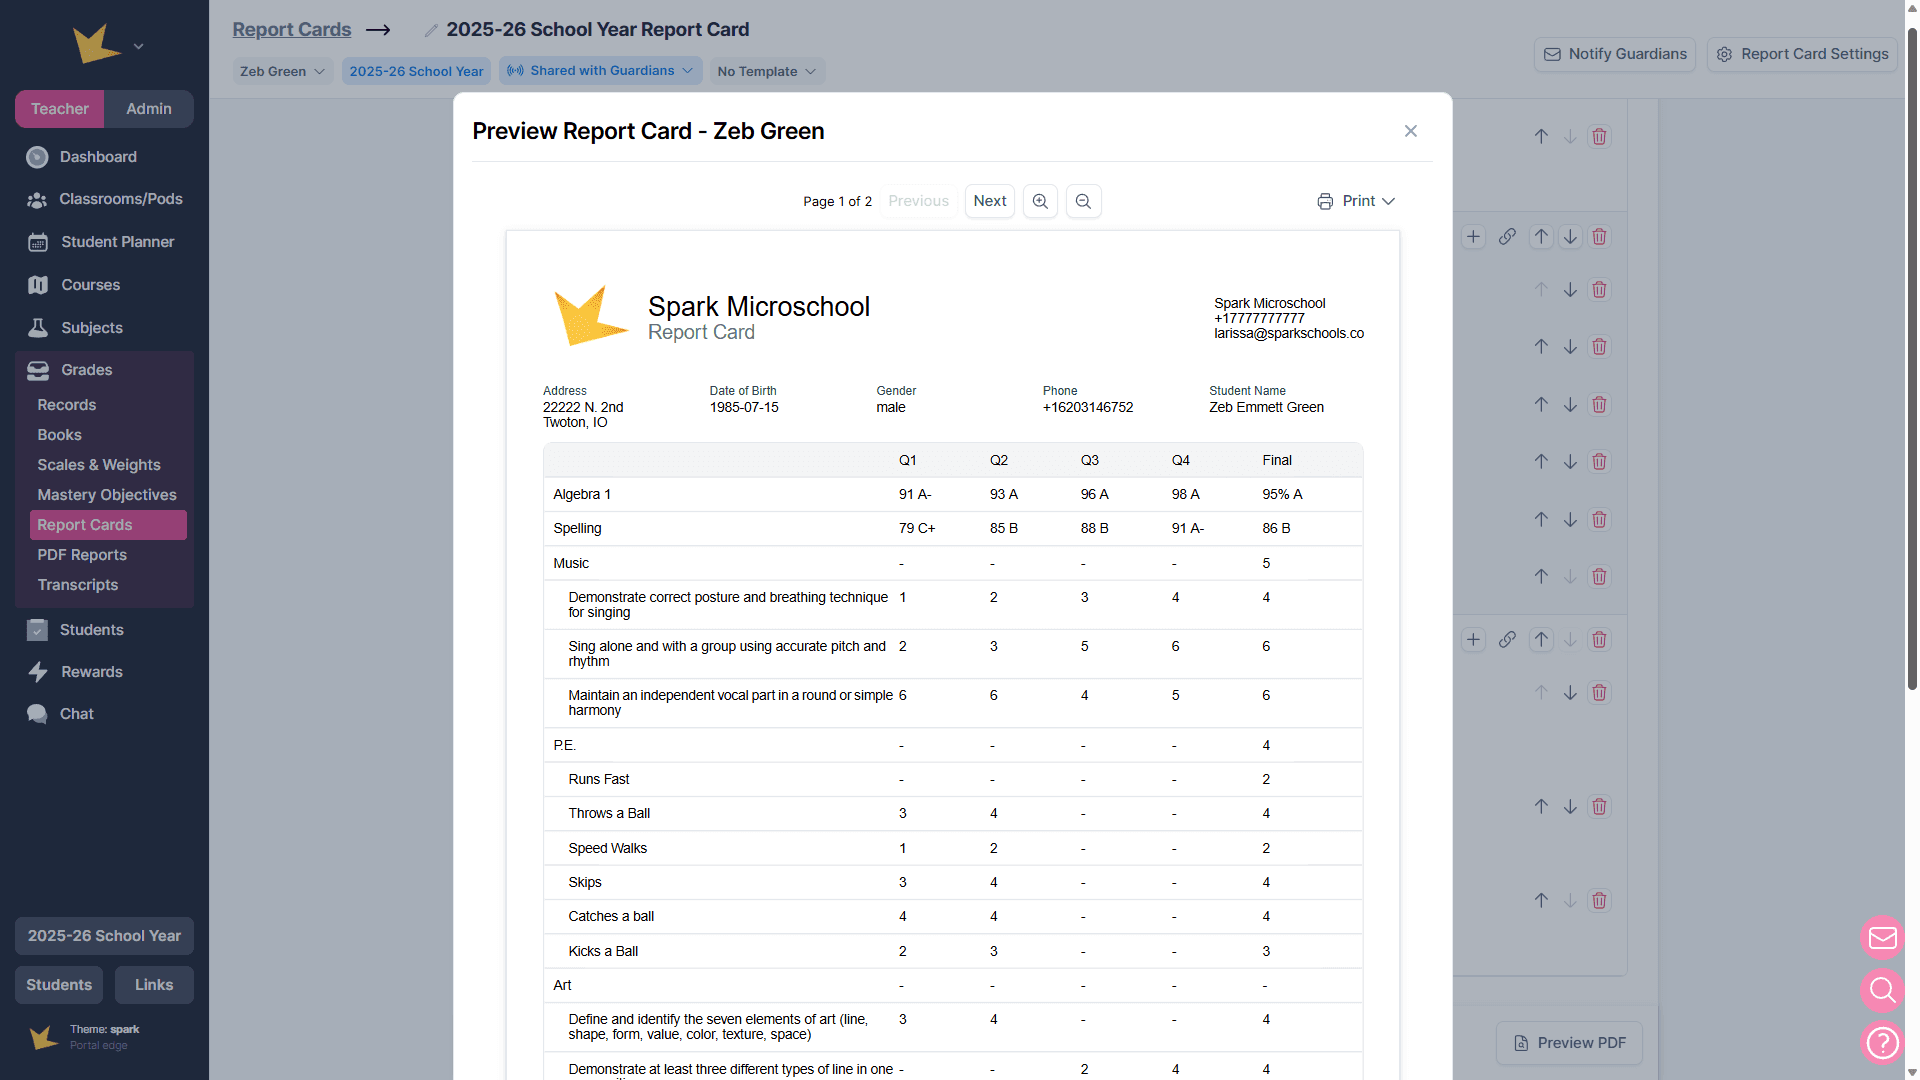The image size is (1920, 1080).
Task: Click the first link chain icon
Action: pyautogui.click(x=1507, y=237)
